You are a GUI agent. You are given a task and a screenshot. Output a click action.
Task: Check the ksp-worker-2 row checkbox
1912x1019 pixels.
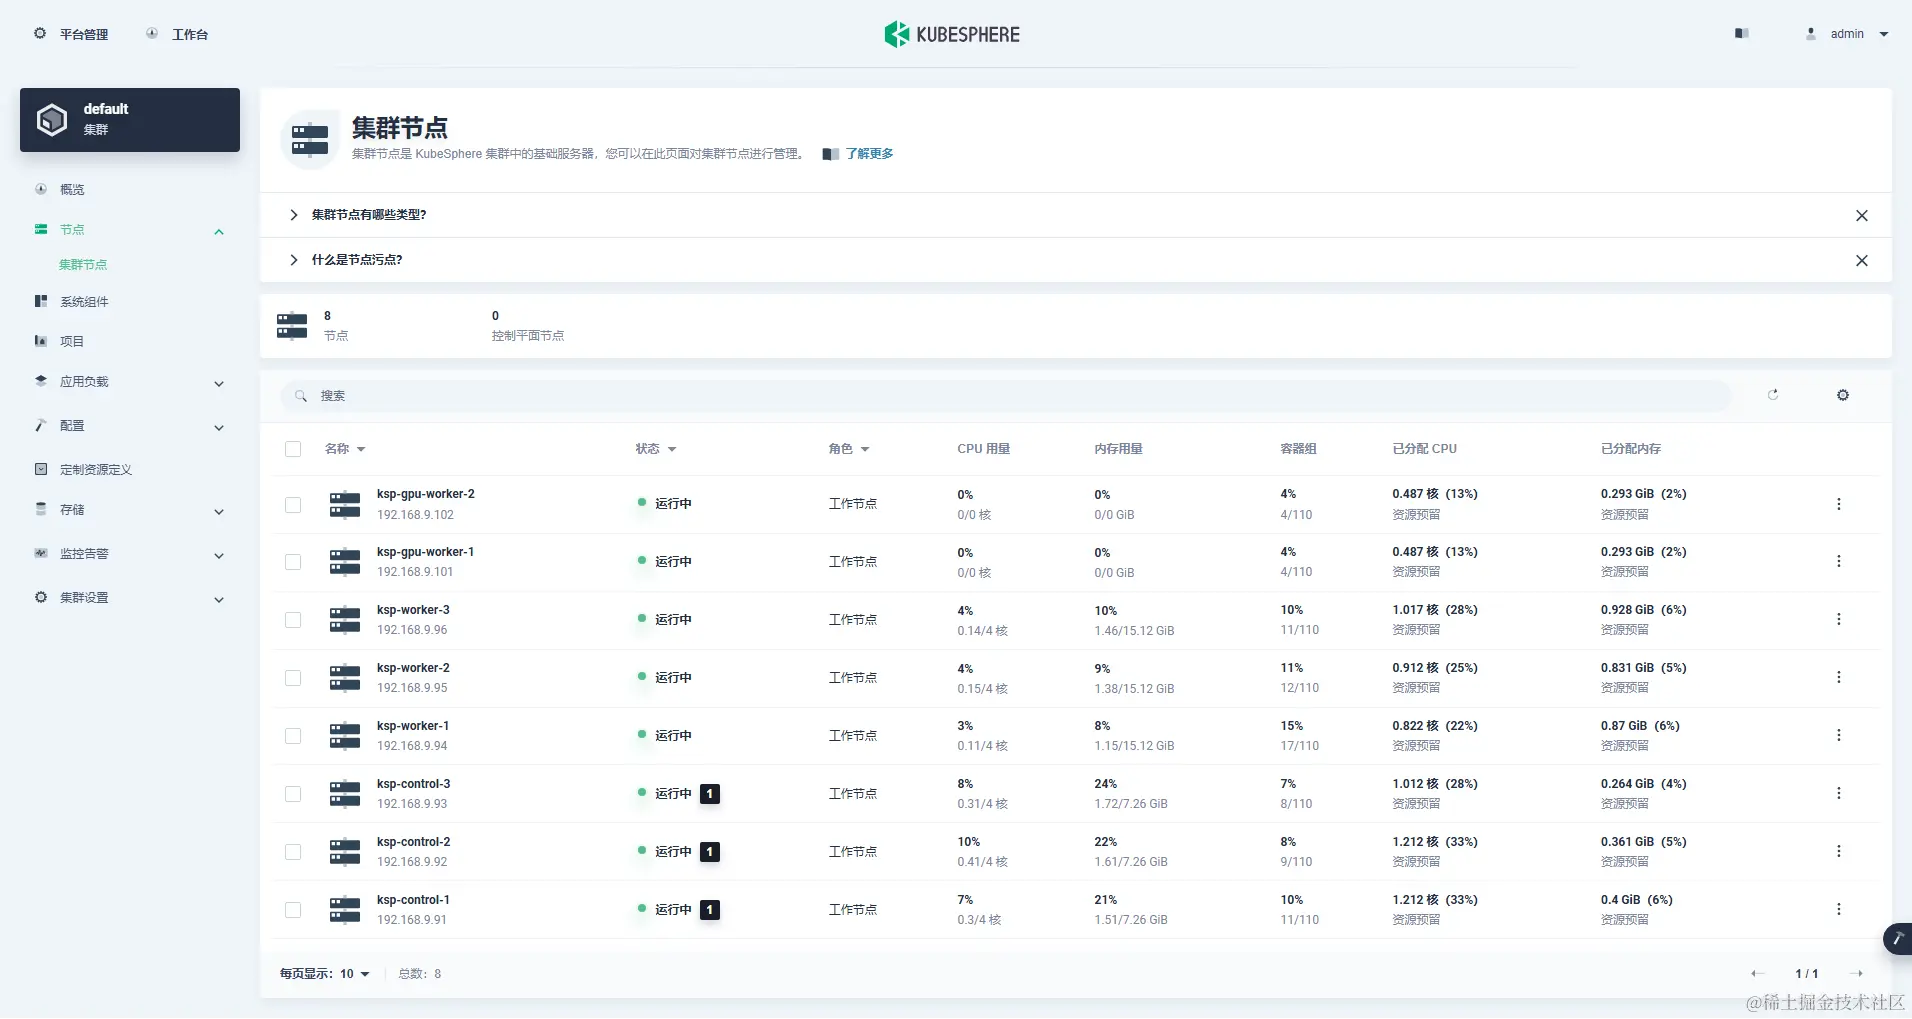click(293, 678)
